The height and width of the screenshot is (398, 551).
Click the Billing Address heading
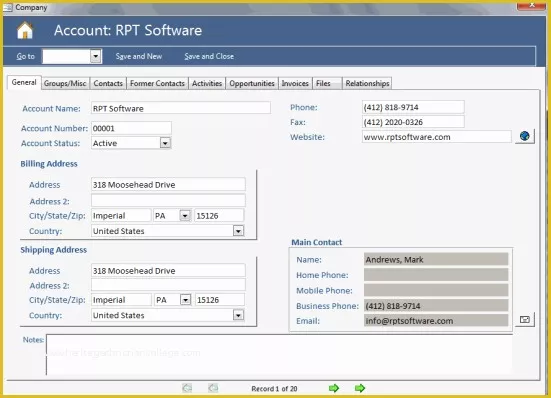pos(49,164)
